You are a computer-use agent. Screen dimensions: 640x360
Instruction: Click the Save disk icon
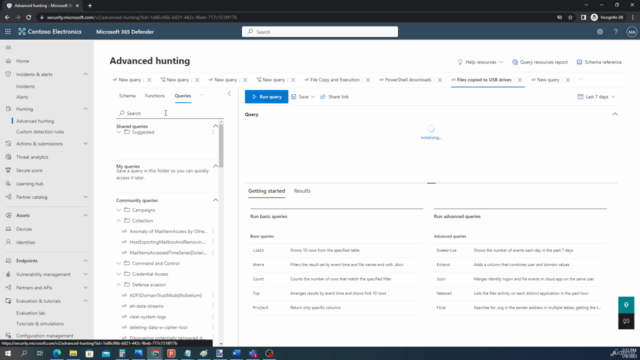[293, 97]
